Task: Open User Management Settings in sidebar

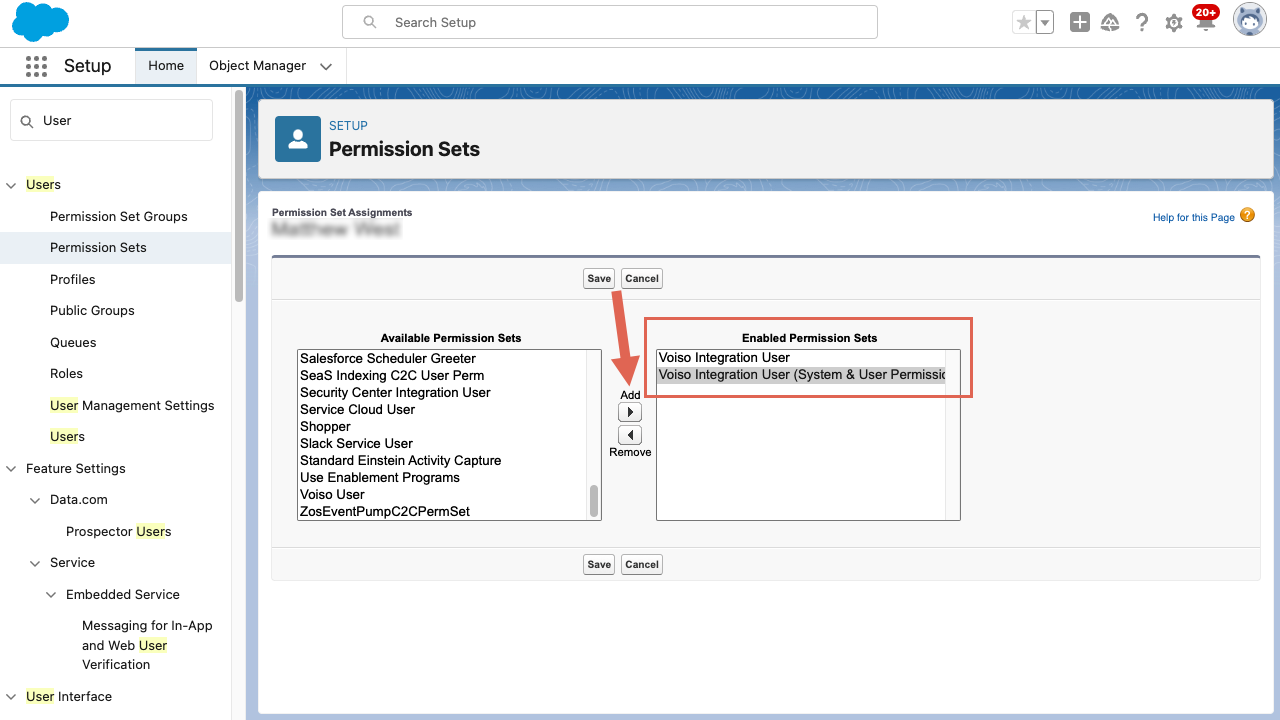Action: pos(132,405)
